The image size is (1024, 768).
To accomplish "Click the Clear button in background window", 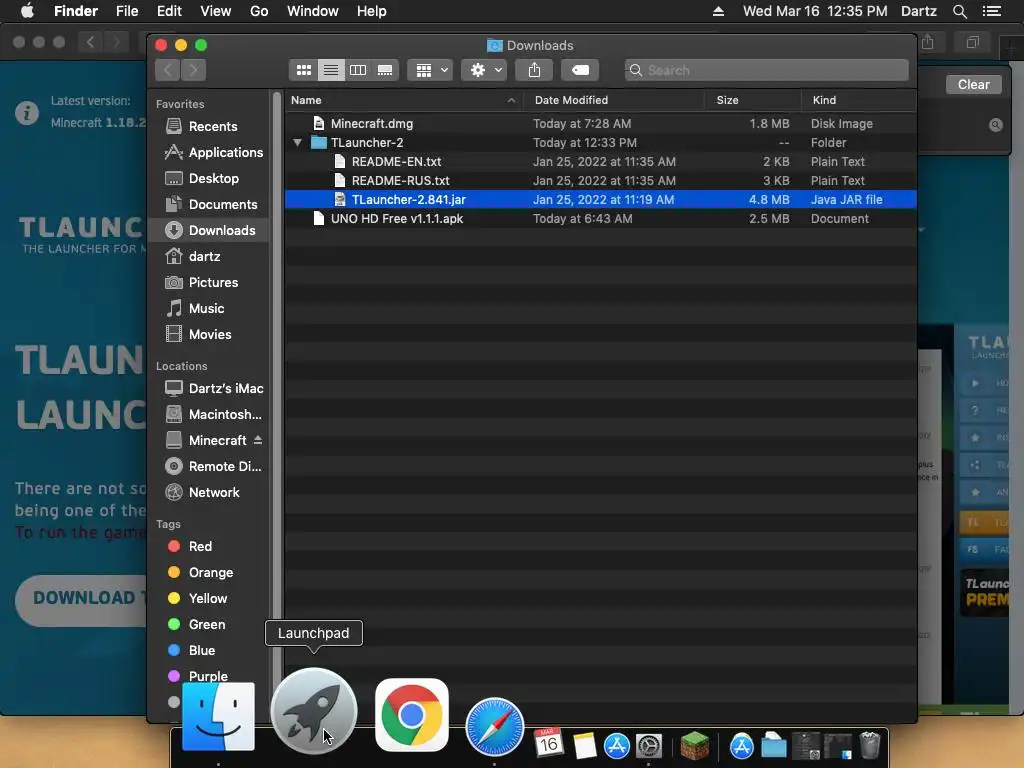I will pyautogui.click(x=974, y=84).
